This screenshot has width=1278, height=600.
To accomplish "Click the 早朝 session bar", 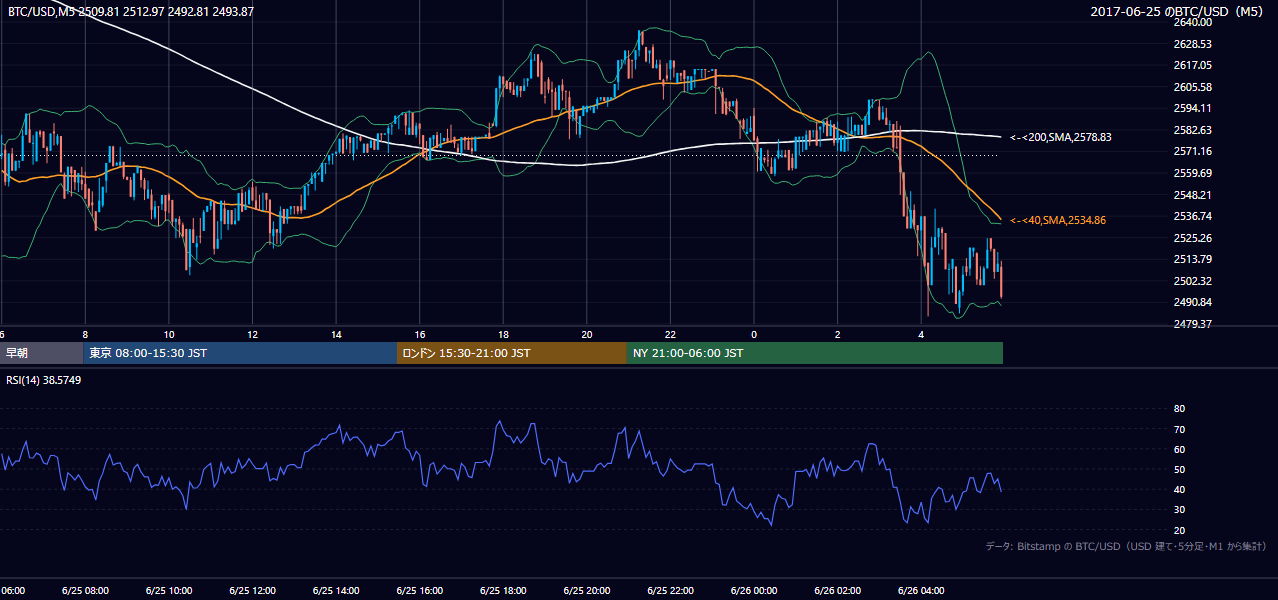I will click(x=41, y=353).
